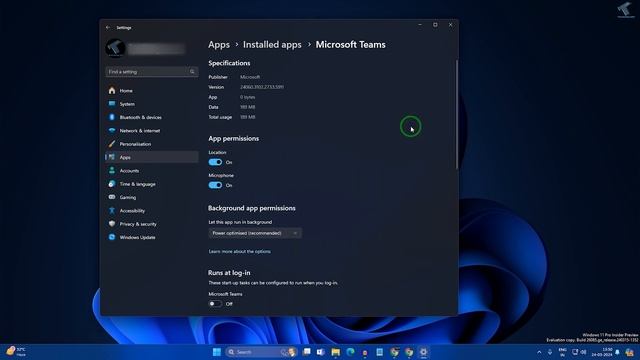Click the Network wifi icon in sidebar

[x=112, y=131]
